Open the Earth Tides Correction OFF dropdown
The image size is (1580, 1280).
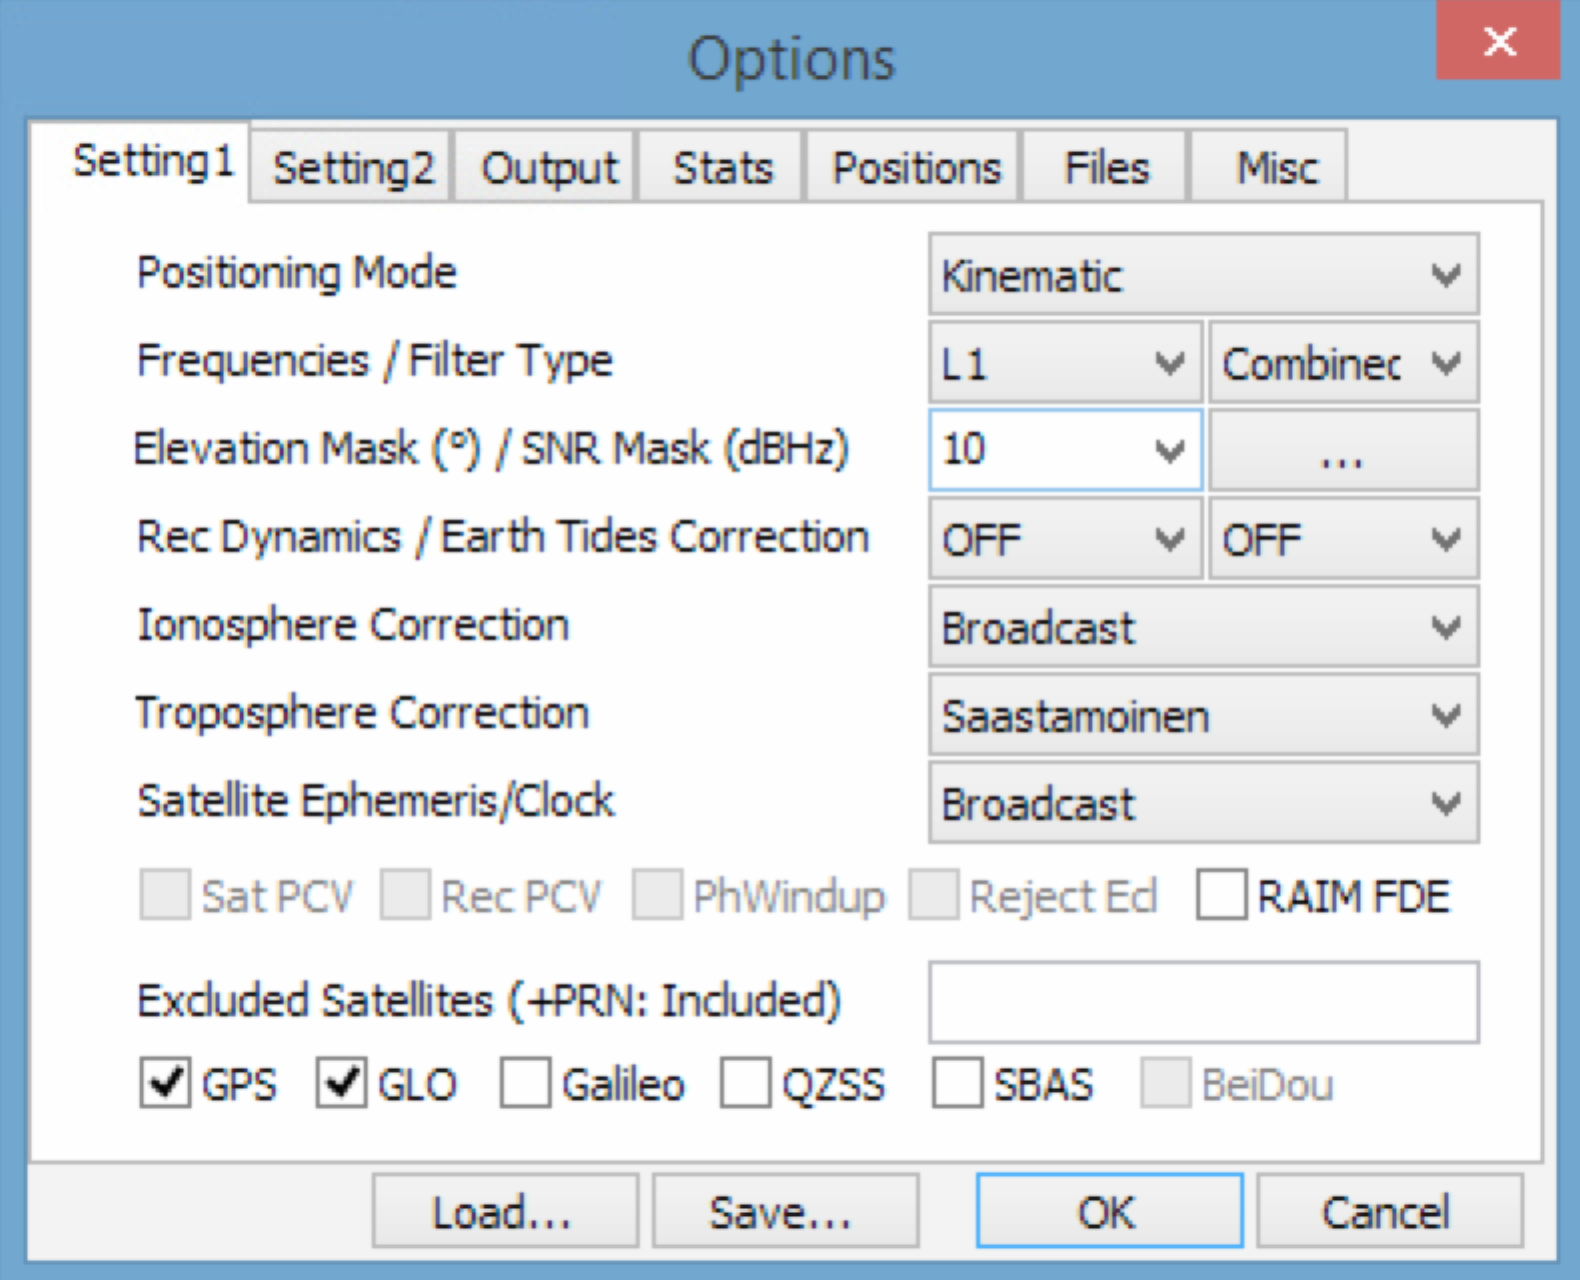coord(1344,539)
